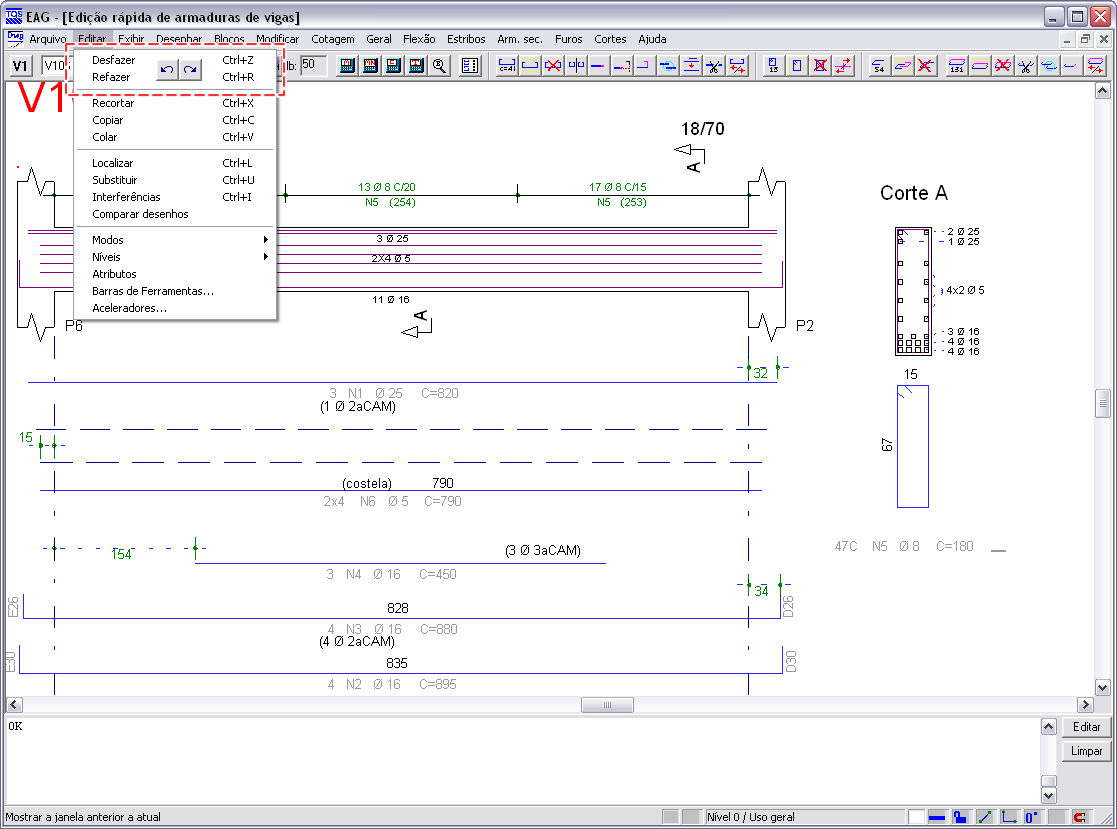1117x829 pixels.
Task: Select Comparar desenhos menu entry
Action: coord(140,214)
